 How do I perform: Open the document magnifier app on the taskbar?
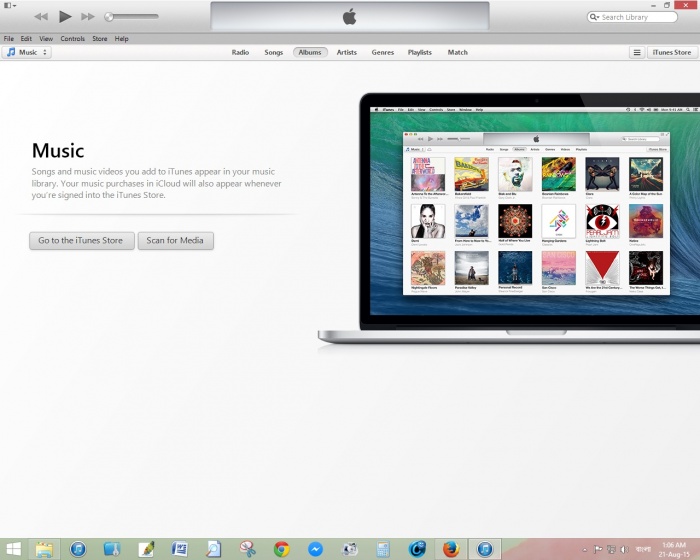click(x=213, y=549)
